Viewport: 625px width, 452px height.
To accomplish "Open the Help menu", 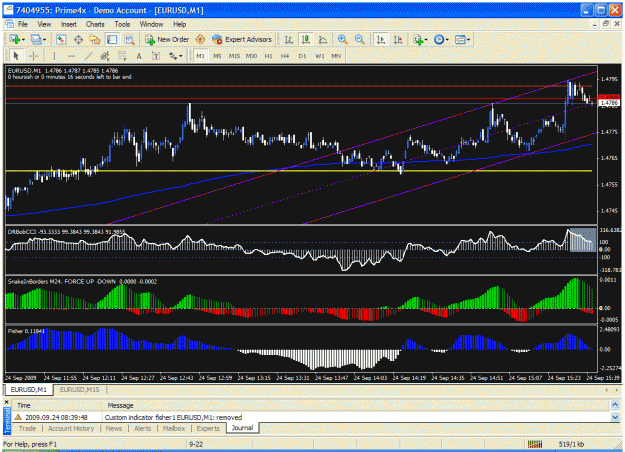I will 179,24.
